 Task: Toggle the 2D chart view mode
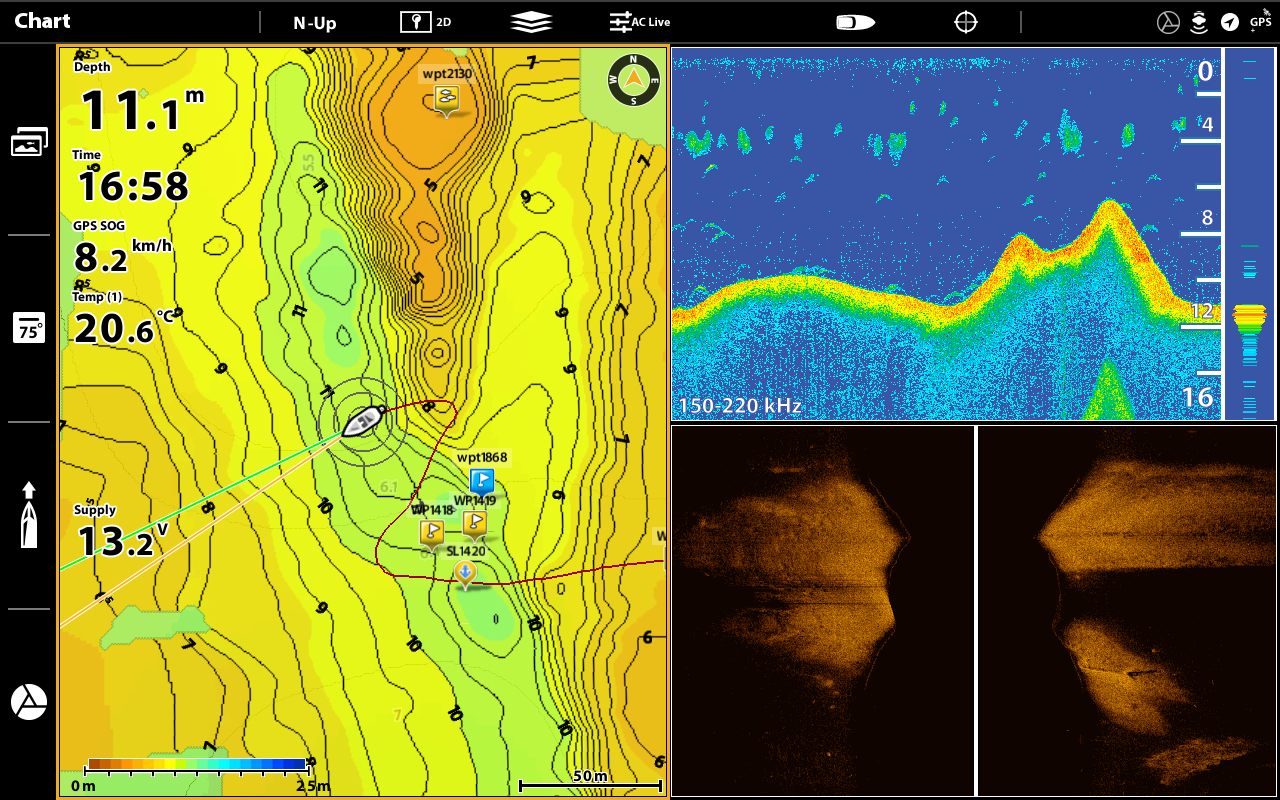point(426,22)
